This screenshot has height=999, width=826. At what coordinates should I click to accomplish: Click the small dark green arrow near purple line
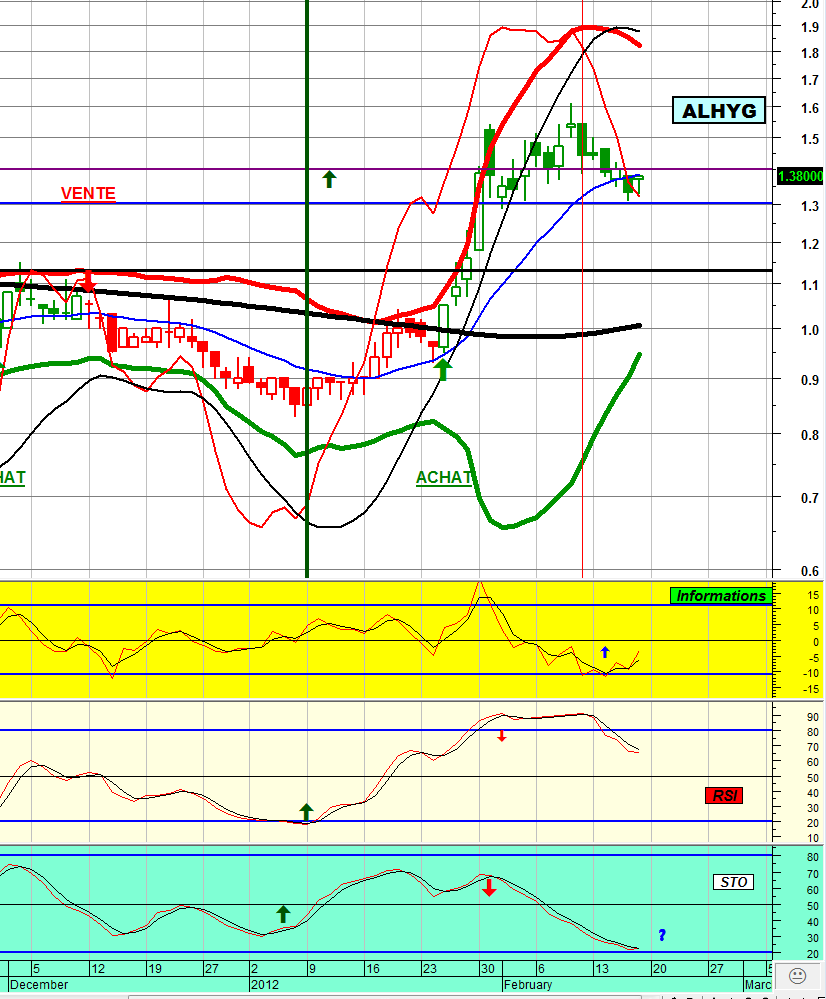[329, 179]
